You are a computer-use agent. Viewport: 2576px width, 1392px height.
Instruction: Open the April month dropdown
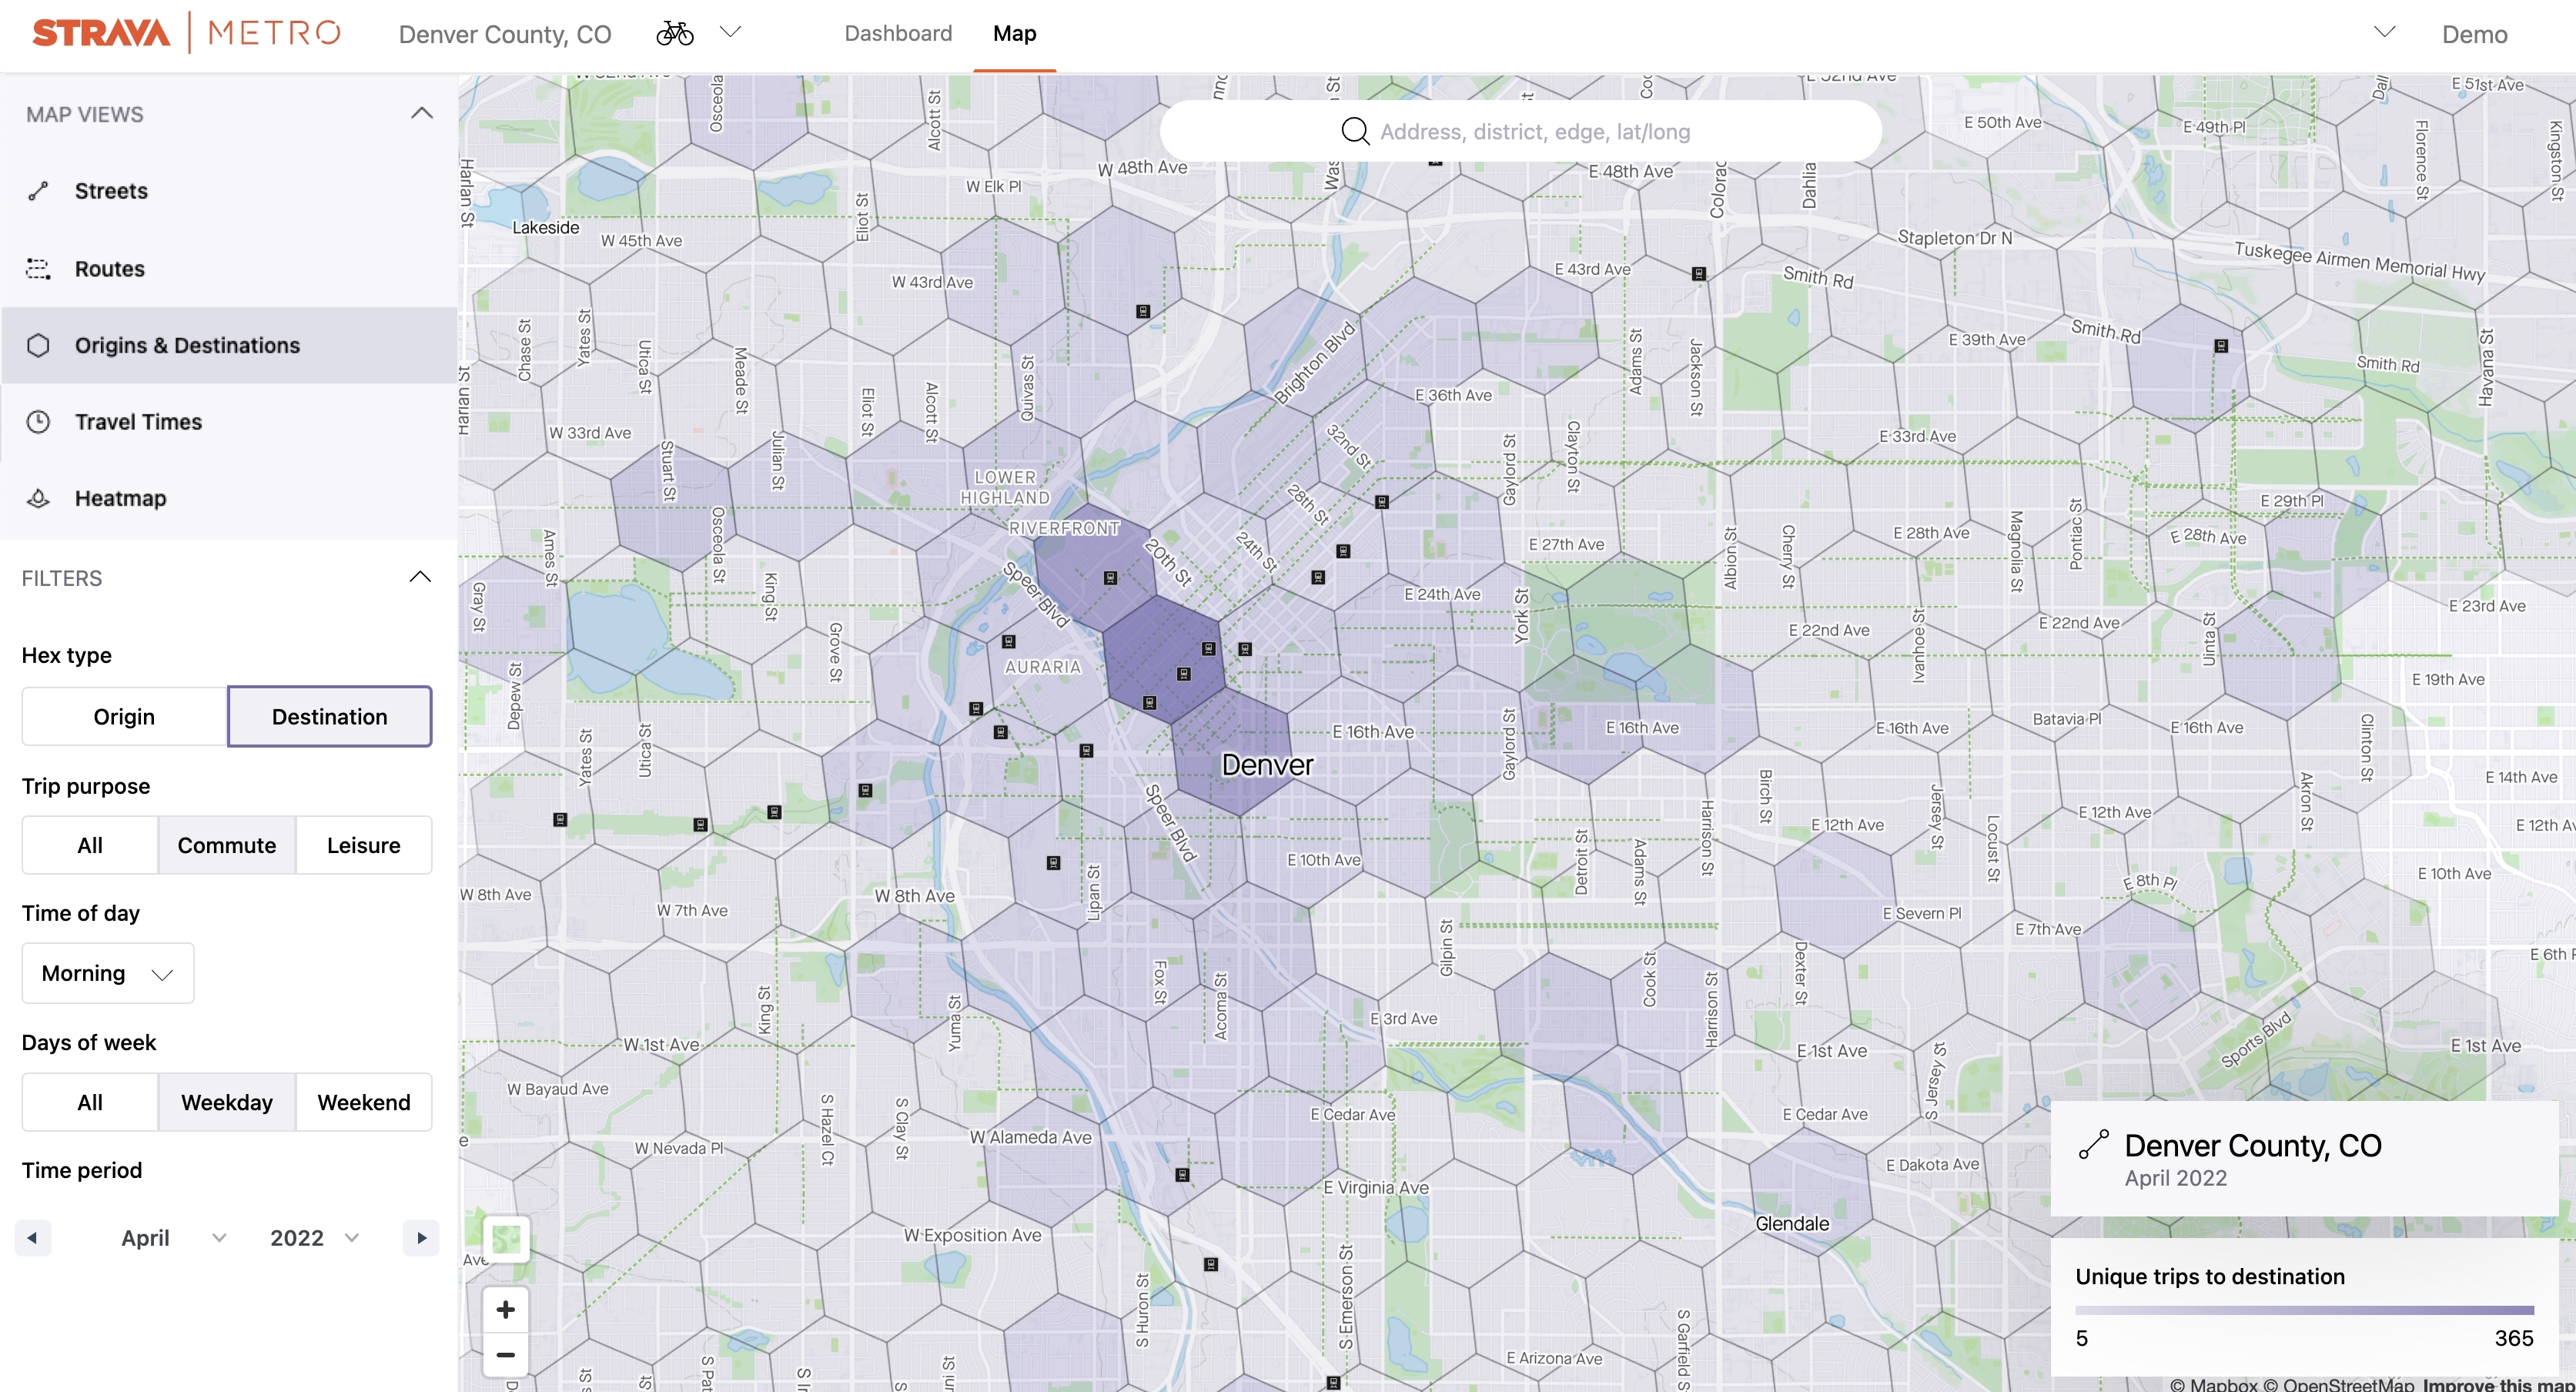173,1238
